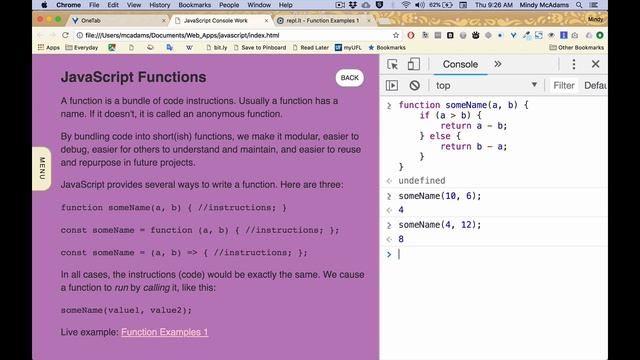Open the Help menu
This screenshot has height=360, width=640.
point(285,5)
